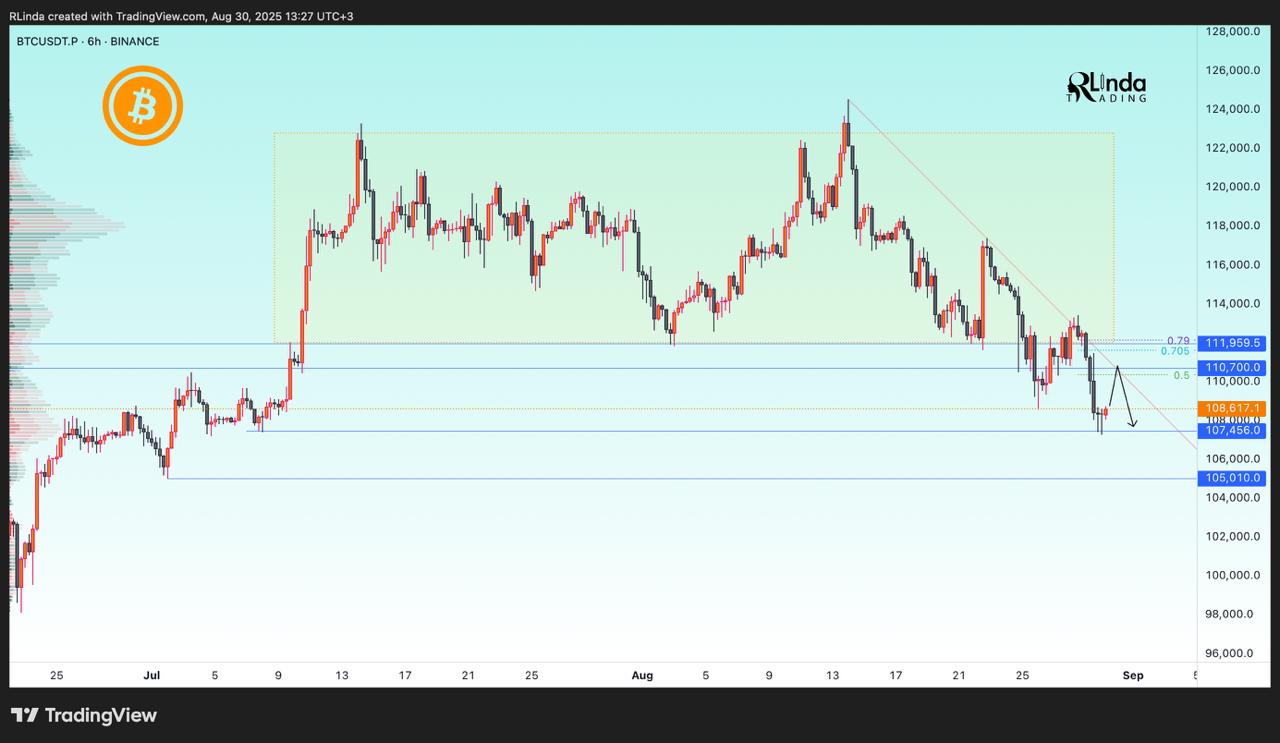Click the RLinda created with TradingView.com header
Image resolution: width=1280 pixels, height=743 pixels.
point(180,16)
